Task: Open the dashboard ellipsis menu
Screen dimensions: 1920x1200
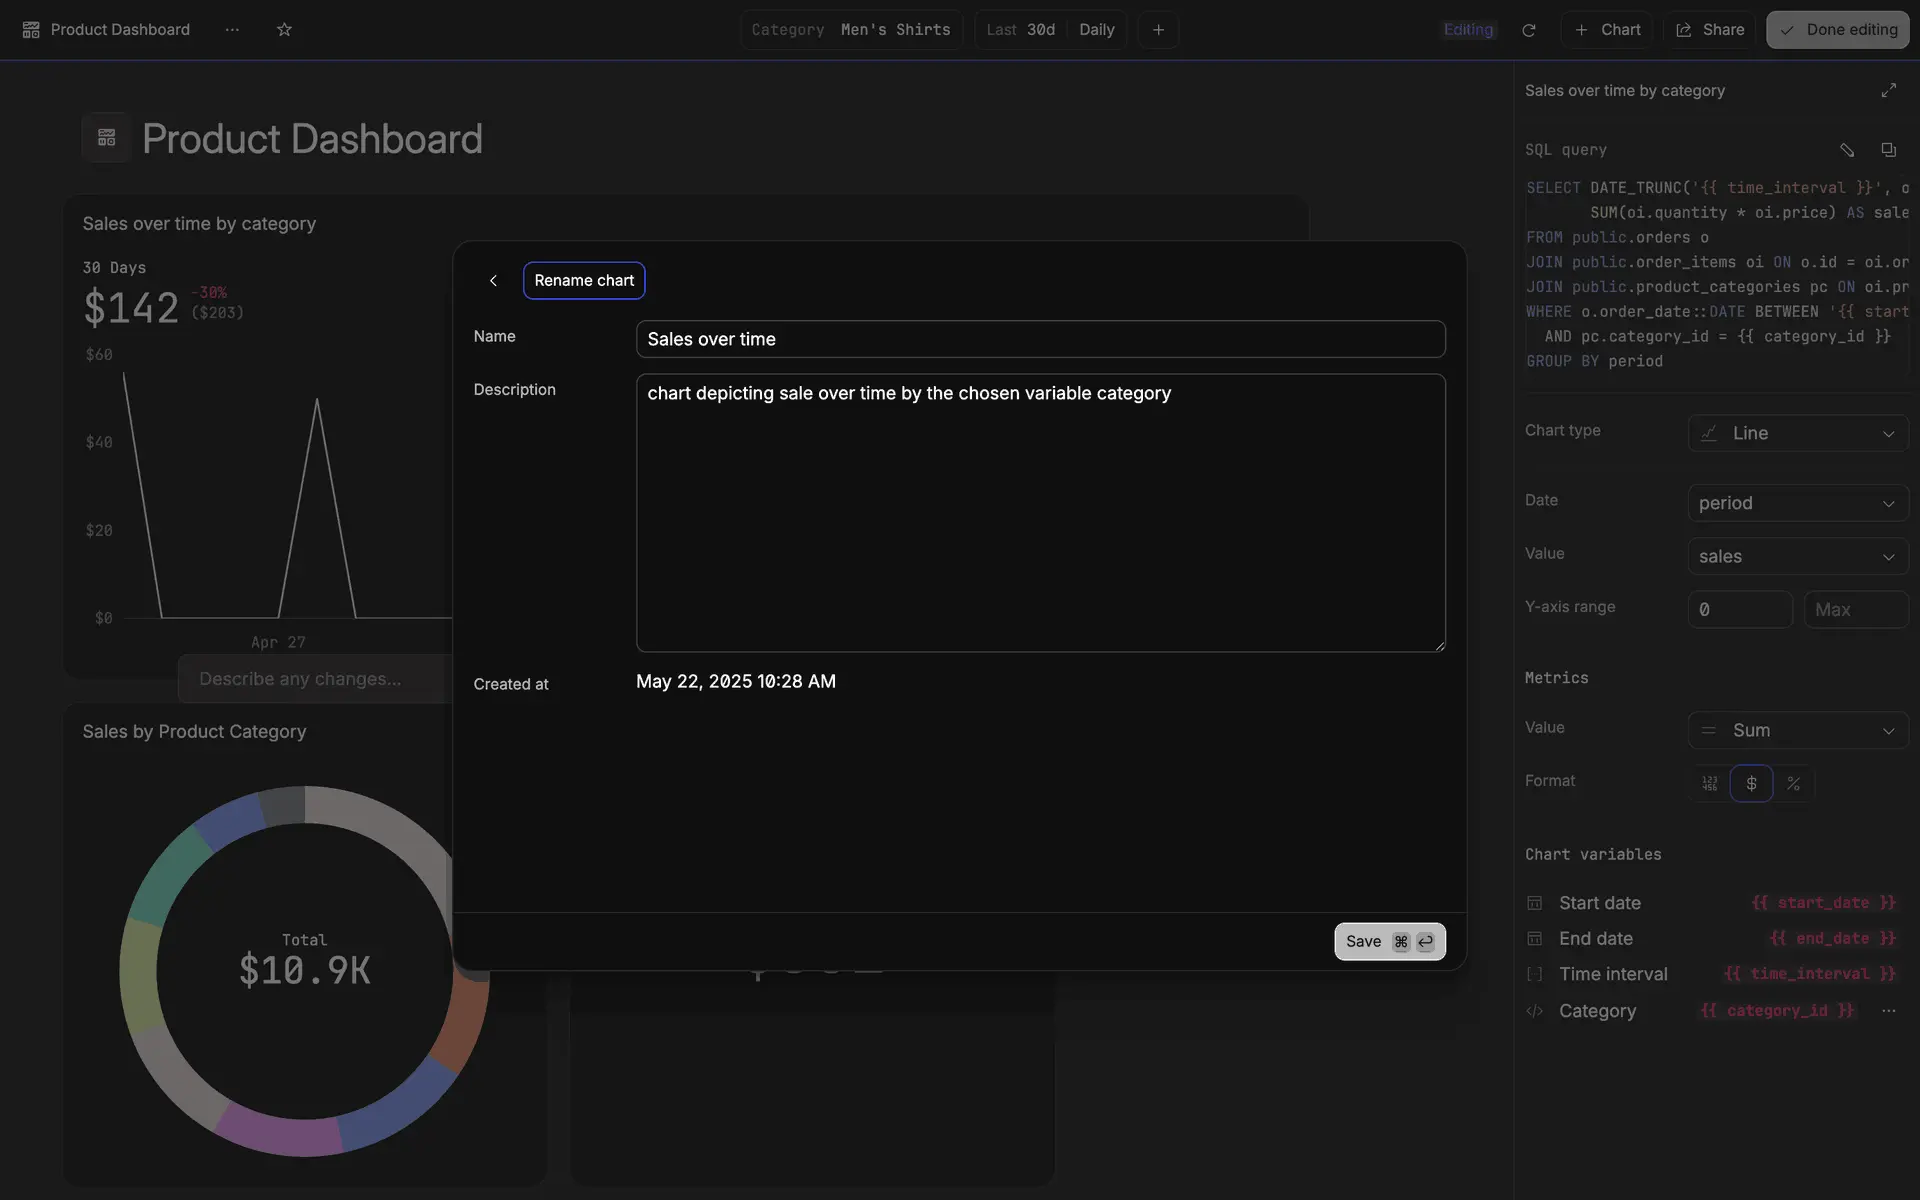Action: point(232,30)
